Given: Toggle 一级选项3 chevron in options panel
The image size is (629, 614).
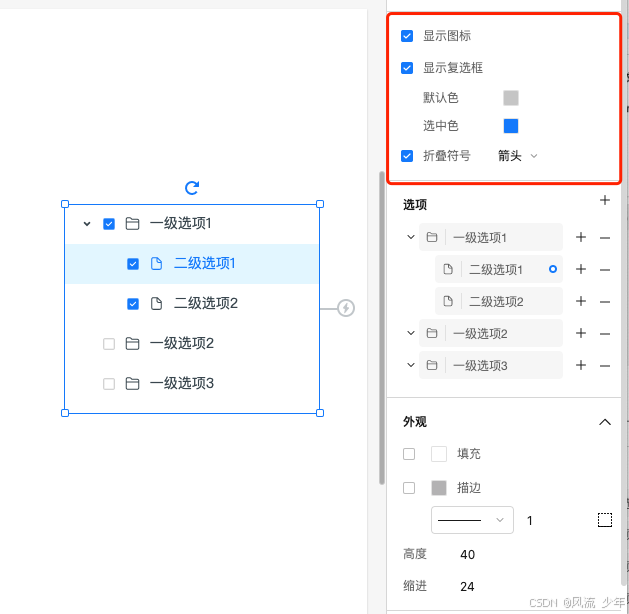Looking at the screenshot, I should pyautogui.click(x=411, y=365).
